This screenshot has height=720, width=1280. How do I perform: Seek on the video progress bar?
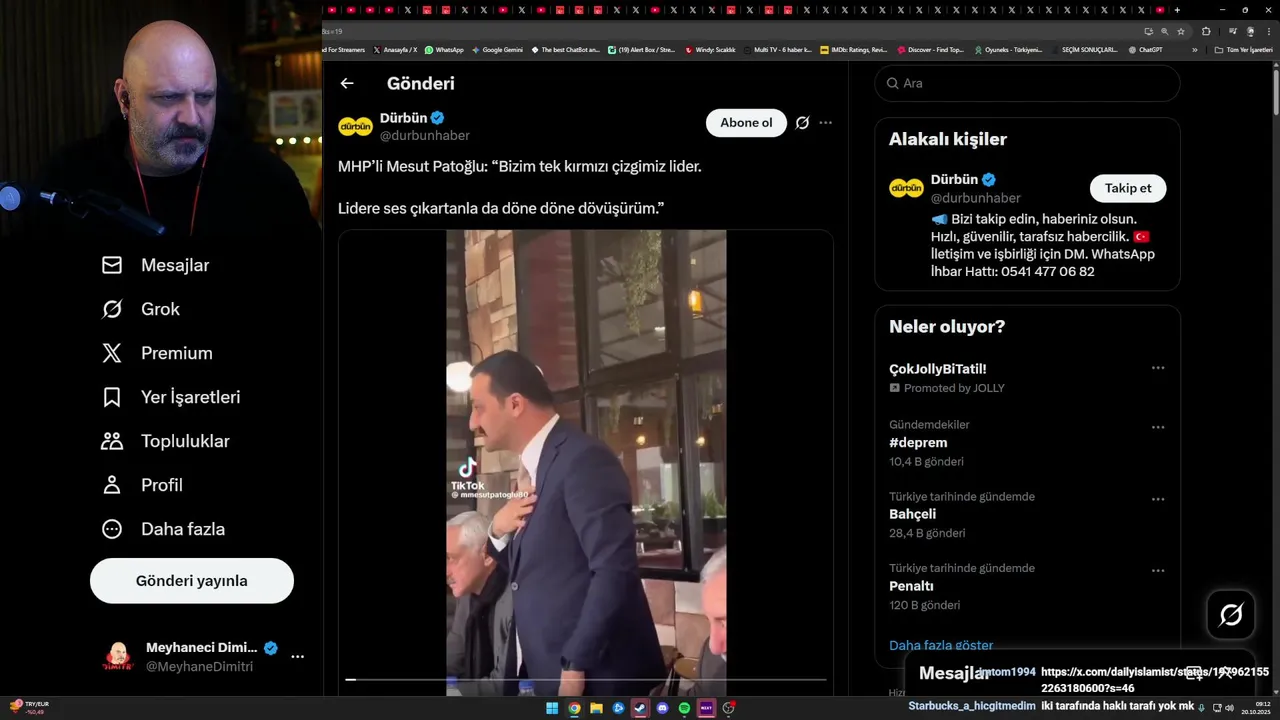point(586,679)
